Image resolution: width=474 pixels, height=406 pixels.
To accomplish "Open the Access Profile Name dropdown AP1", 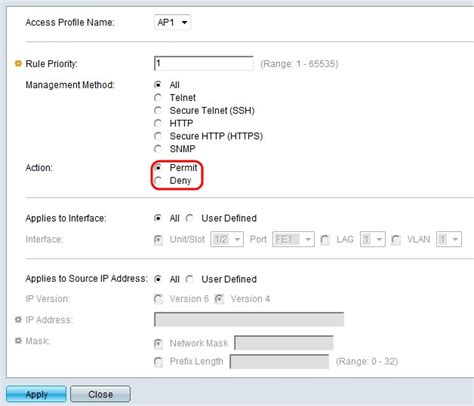I will point(172,22).
